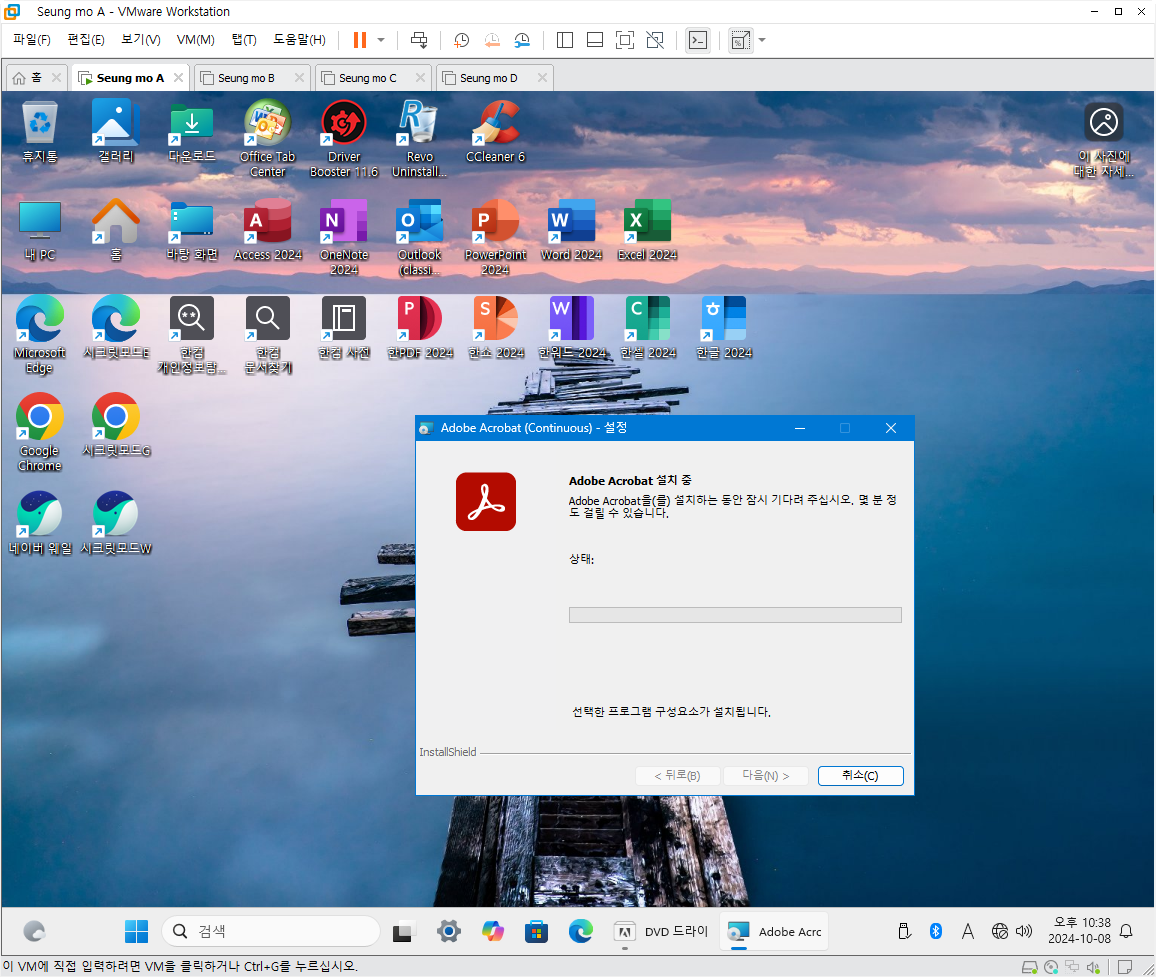Open Settings gear in the guest taskbar
This screenshot has width=1156, height=977.
[448, 931]
